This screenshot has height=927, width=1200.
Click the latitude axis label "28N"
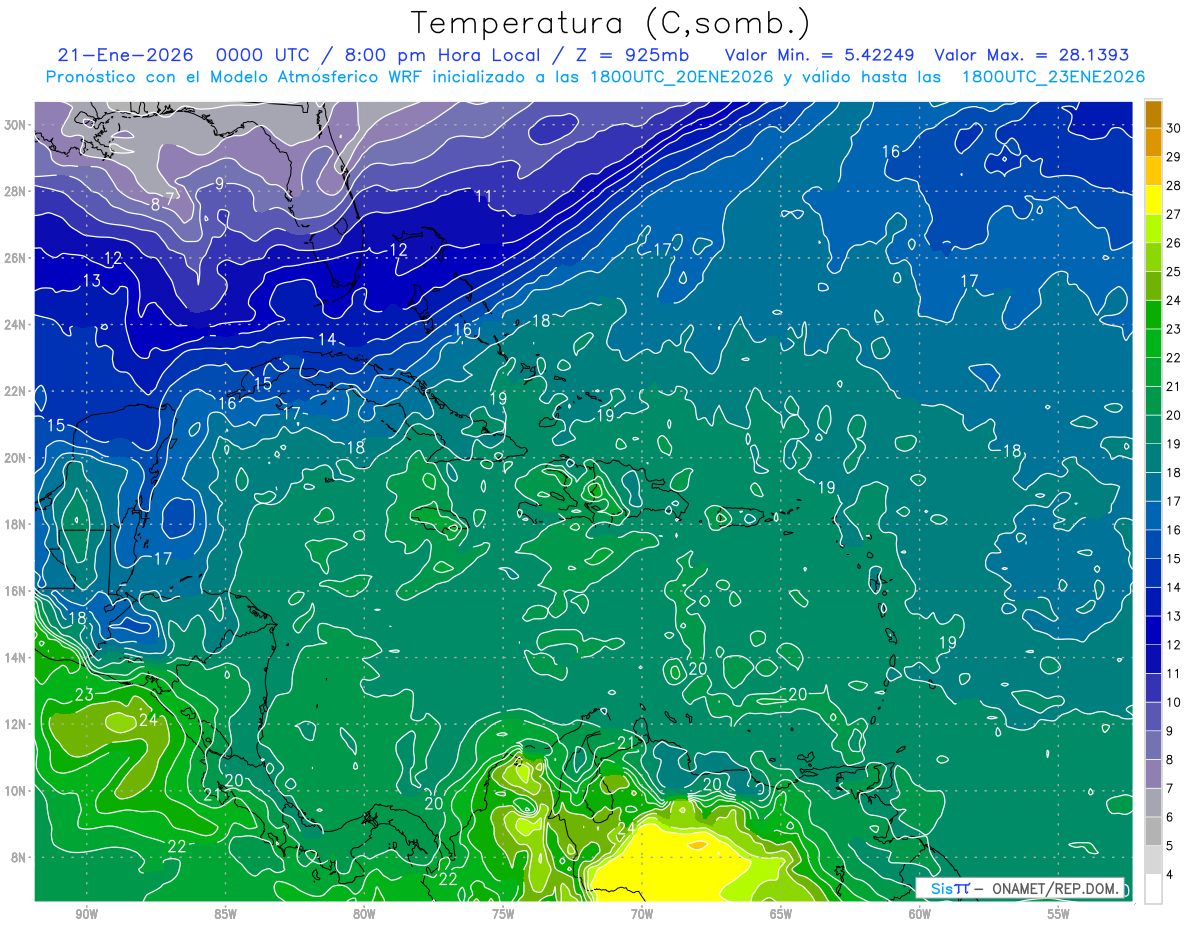tap(16, 191)
